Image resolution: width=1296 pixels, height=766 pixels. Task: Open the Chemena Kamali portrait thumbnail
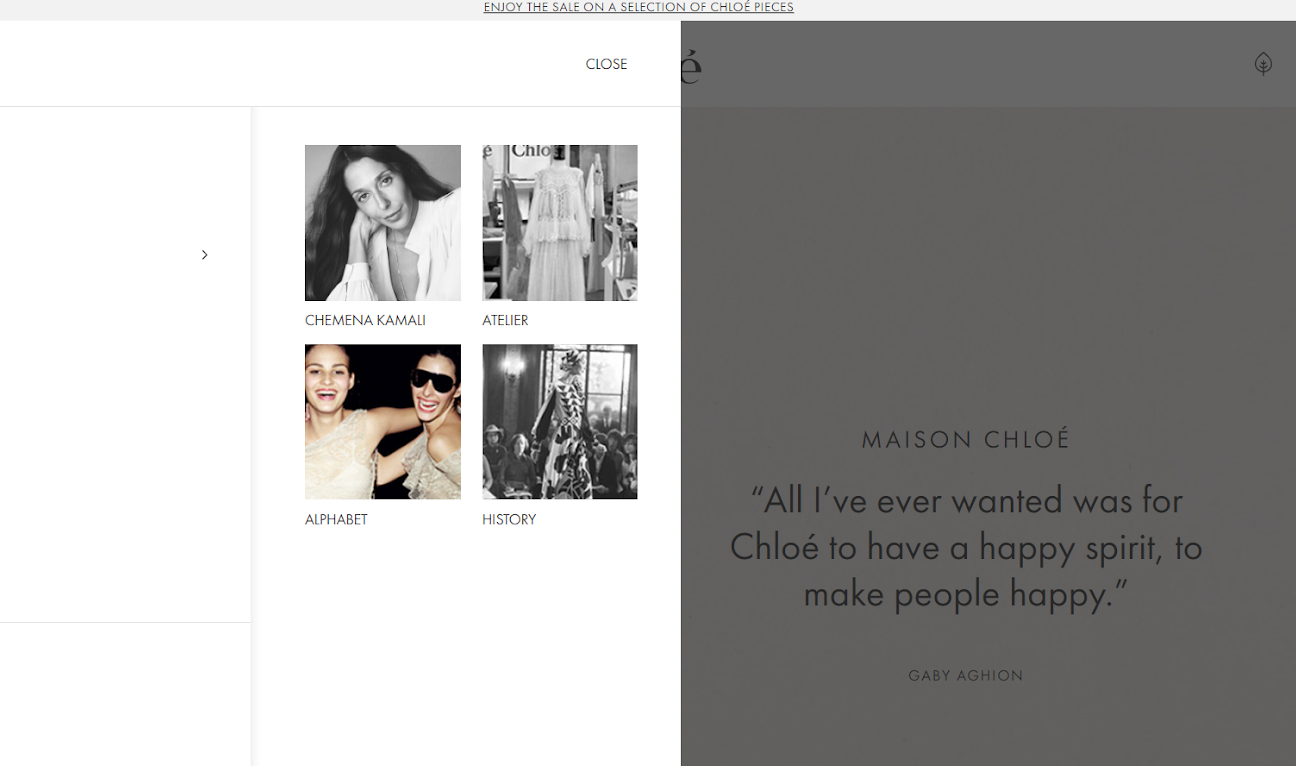click(383, 223)
